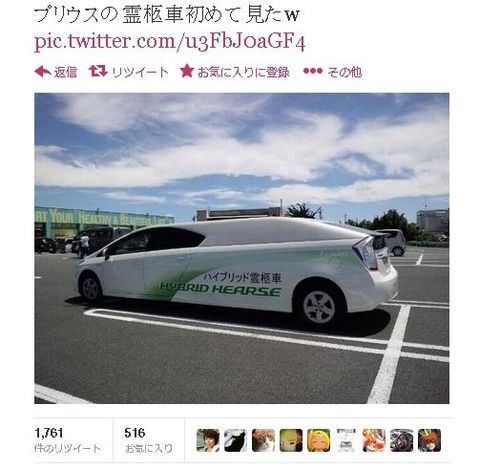Click the 返信 reply label
480x469 pixels.
pyautogui.click(x=66, y=72)
